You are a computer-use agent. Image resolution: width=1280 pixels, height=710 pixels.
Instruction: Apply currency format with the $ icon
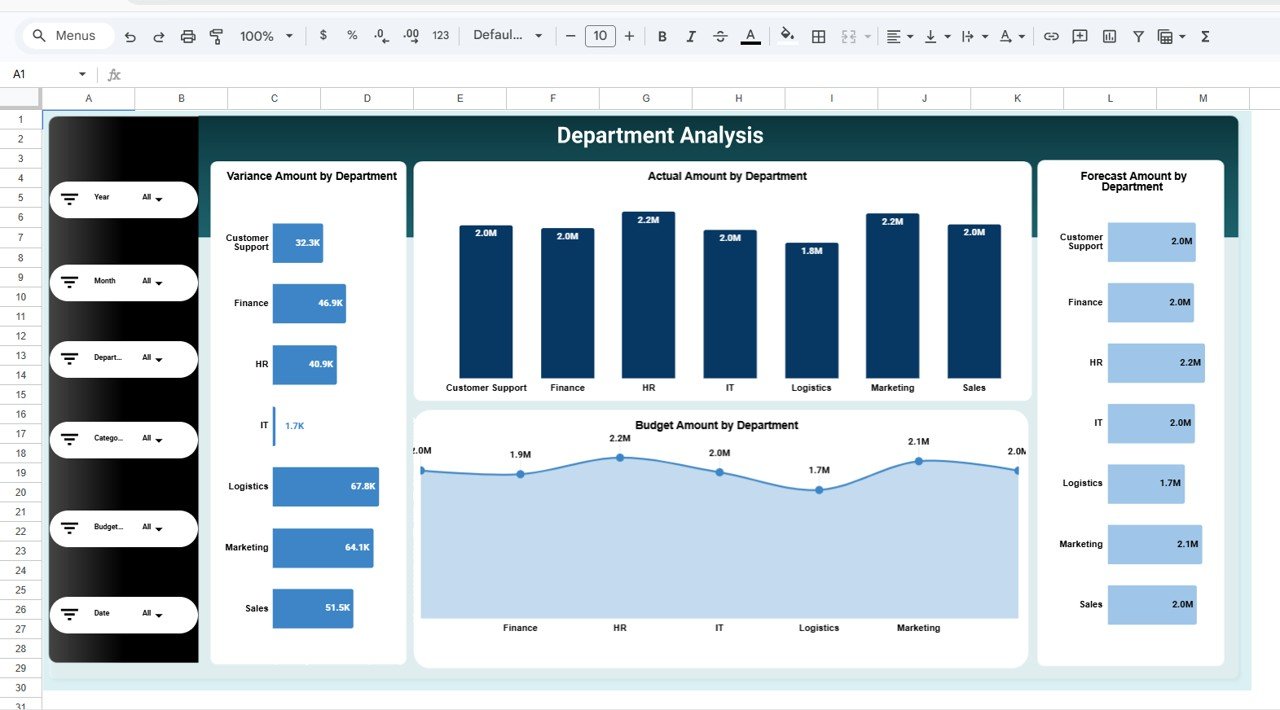323,35
